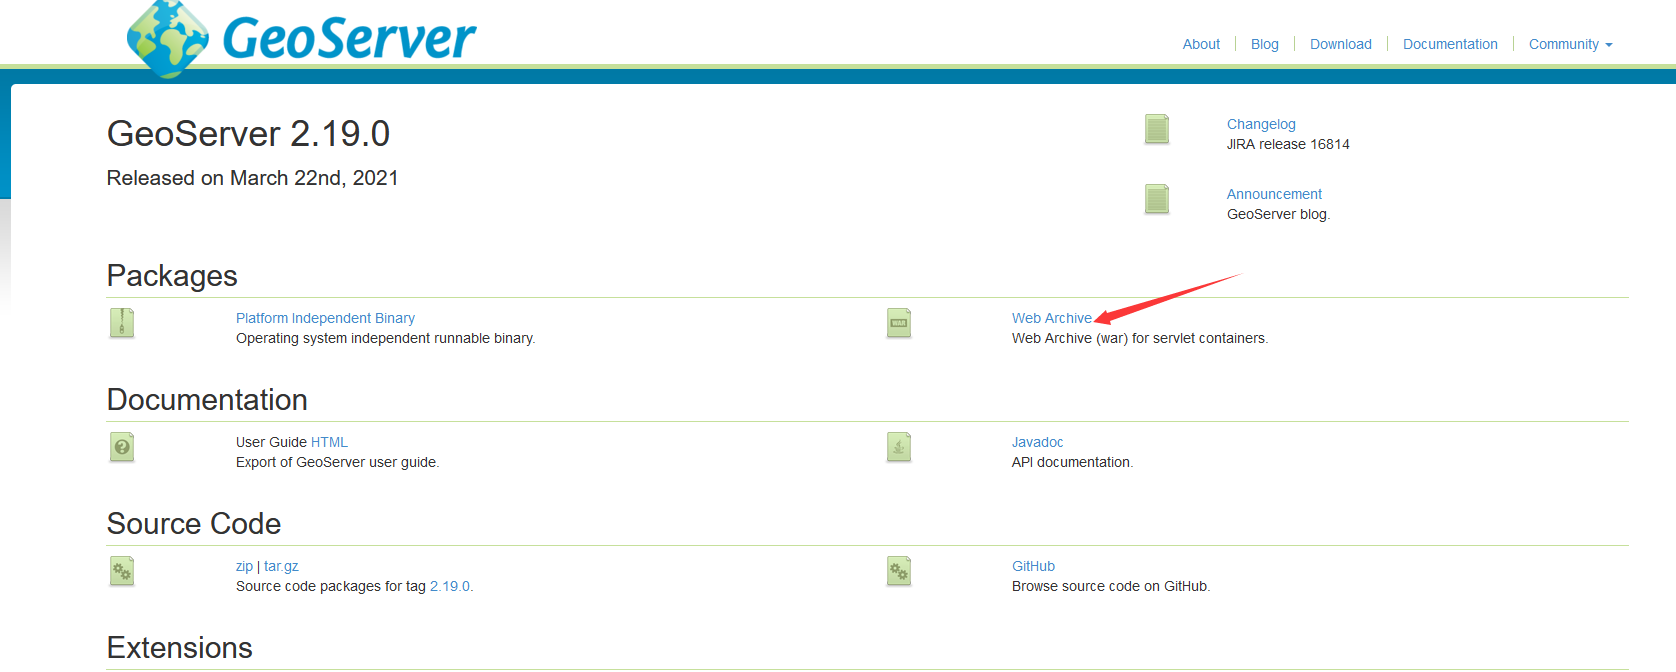Open the GitHub source link
The width and height of the screenshot is (1676, 672).
(1033, 566)
